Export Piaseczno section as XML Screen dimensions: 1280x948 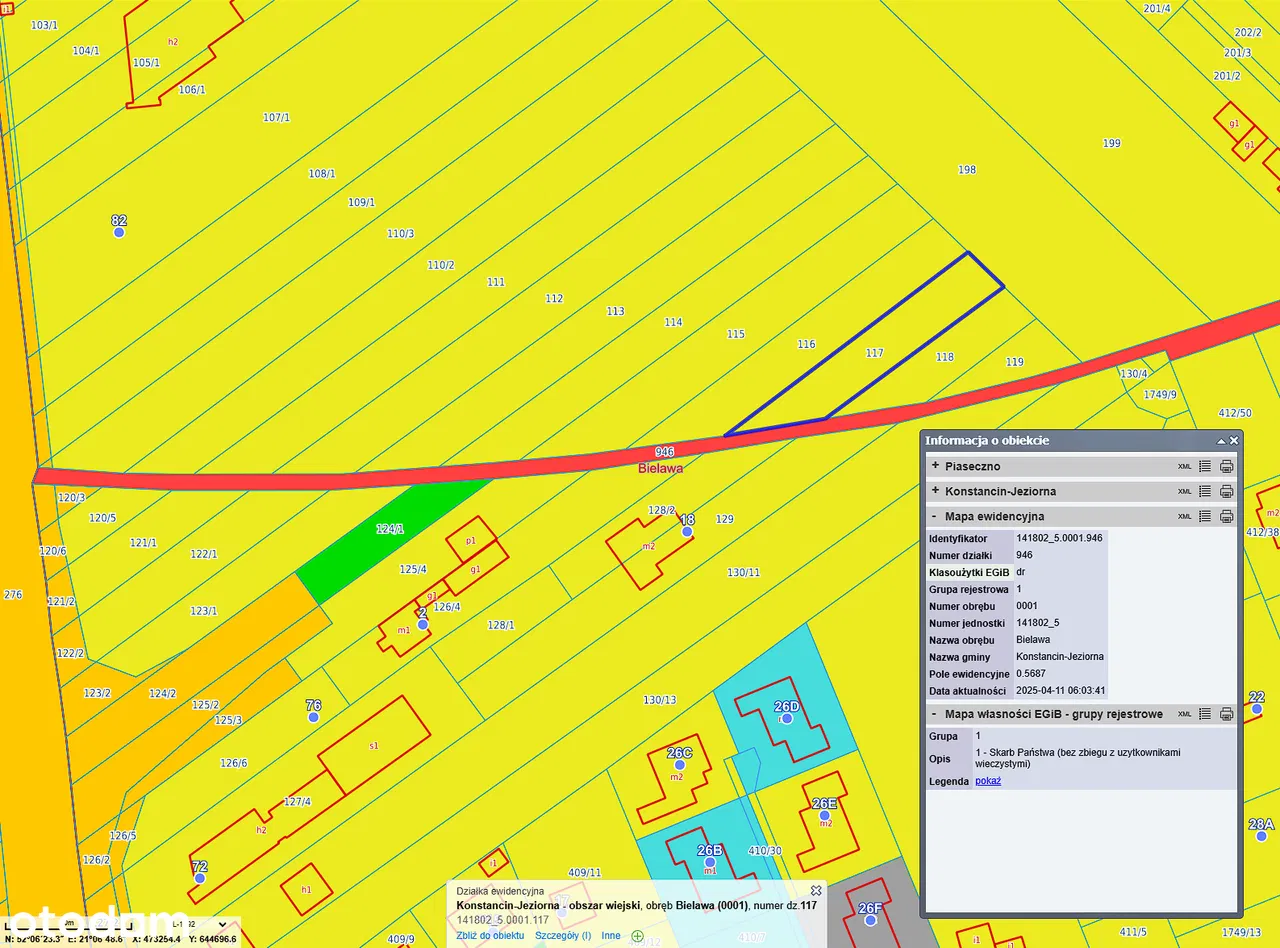1184,467
